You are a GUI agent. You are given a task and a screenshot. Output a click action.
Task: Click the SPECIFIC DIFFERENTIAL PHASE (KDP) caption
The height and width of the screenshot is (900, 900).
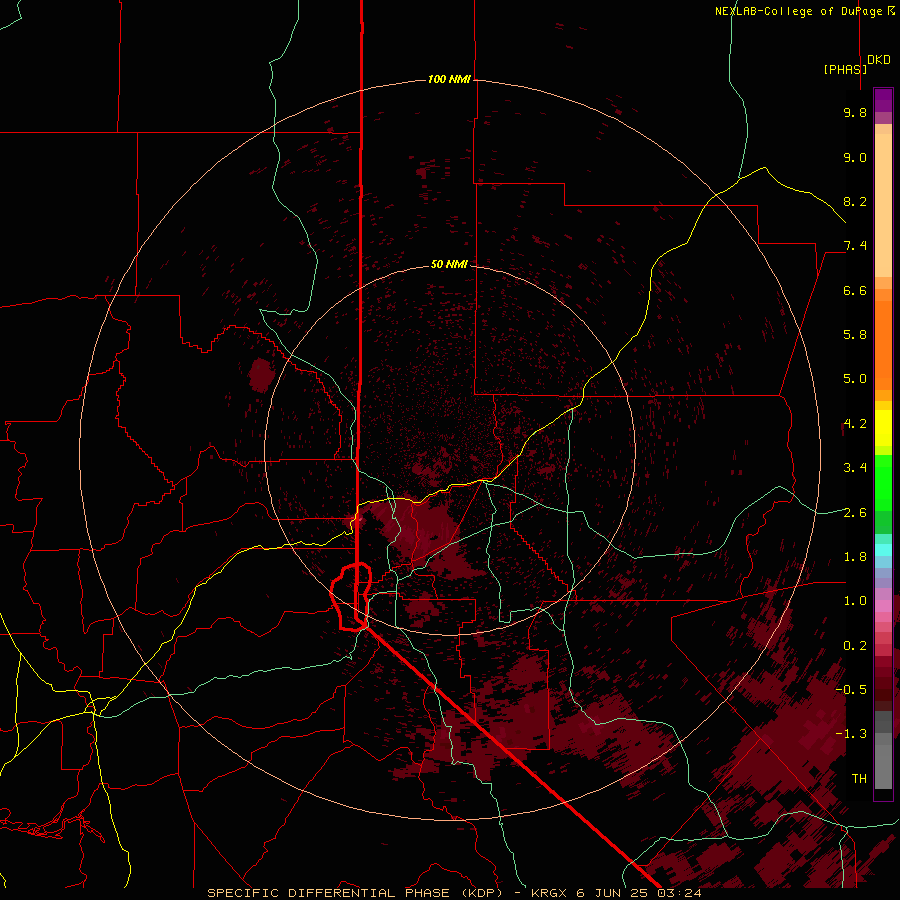[x=357, y=893]
